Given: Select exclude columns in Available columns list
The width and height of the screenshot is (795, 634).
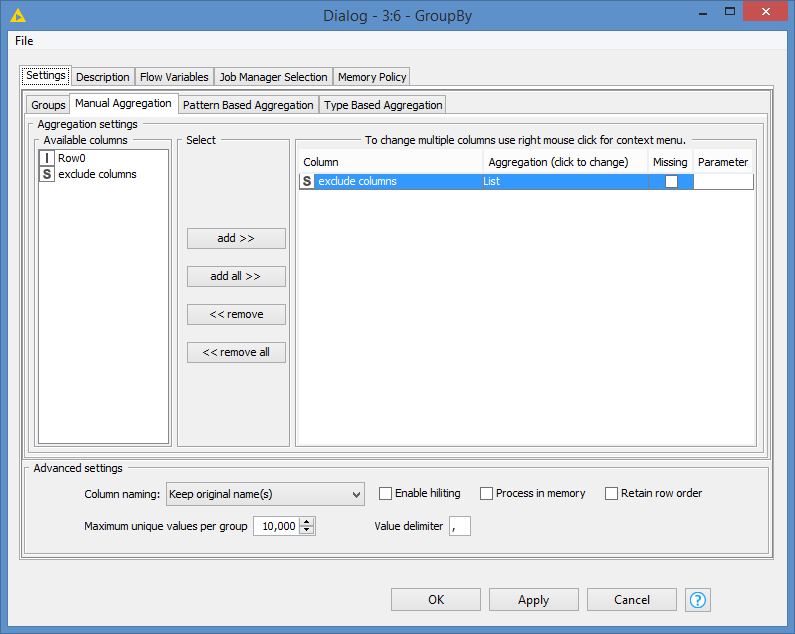Looking at the screenshot, I should pyautogui.click(x=103, y=174).
